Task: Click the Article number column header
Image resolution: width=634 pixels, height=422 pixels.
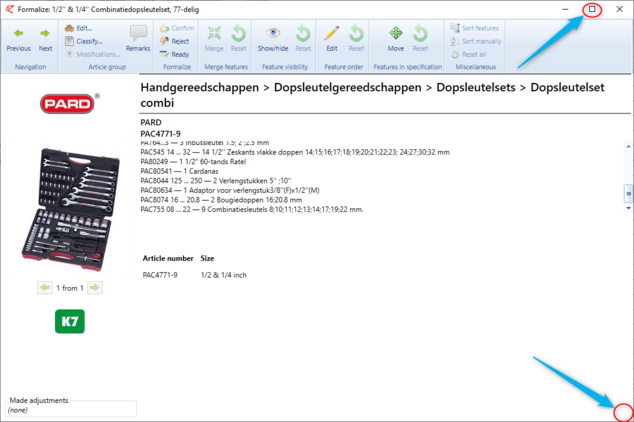Action: (168, 258)
